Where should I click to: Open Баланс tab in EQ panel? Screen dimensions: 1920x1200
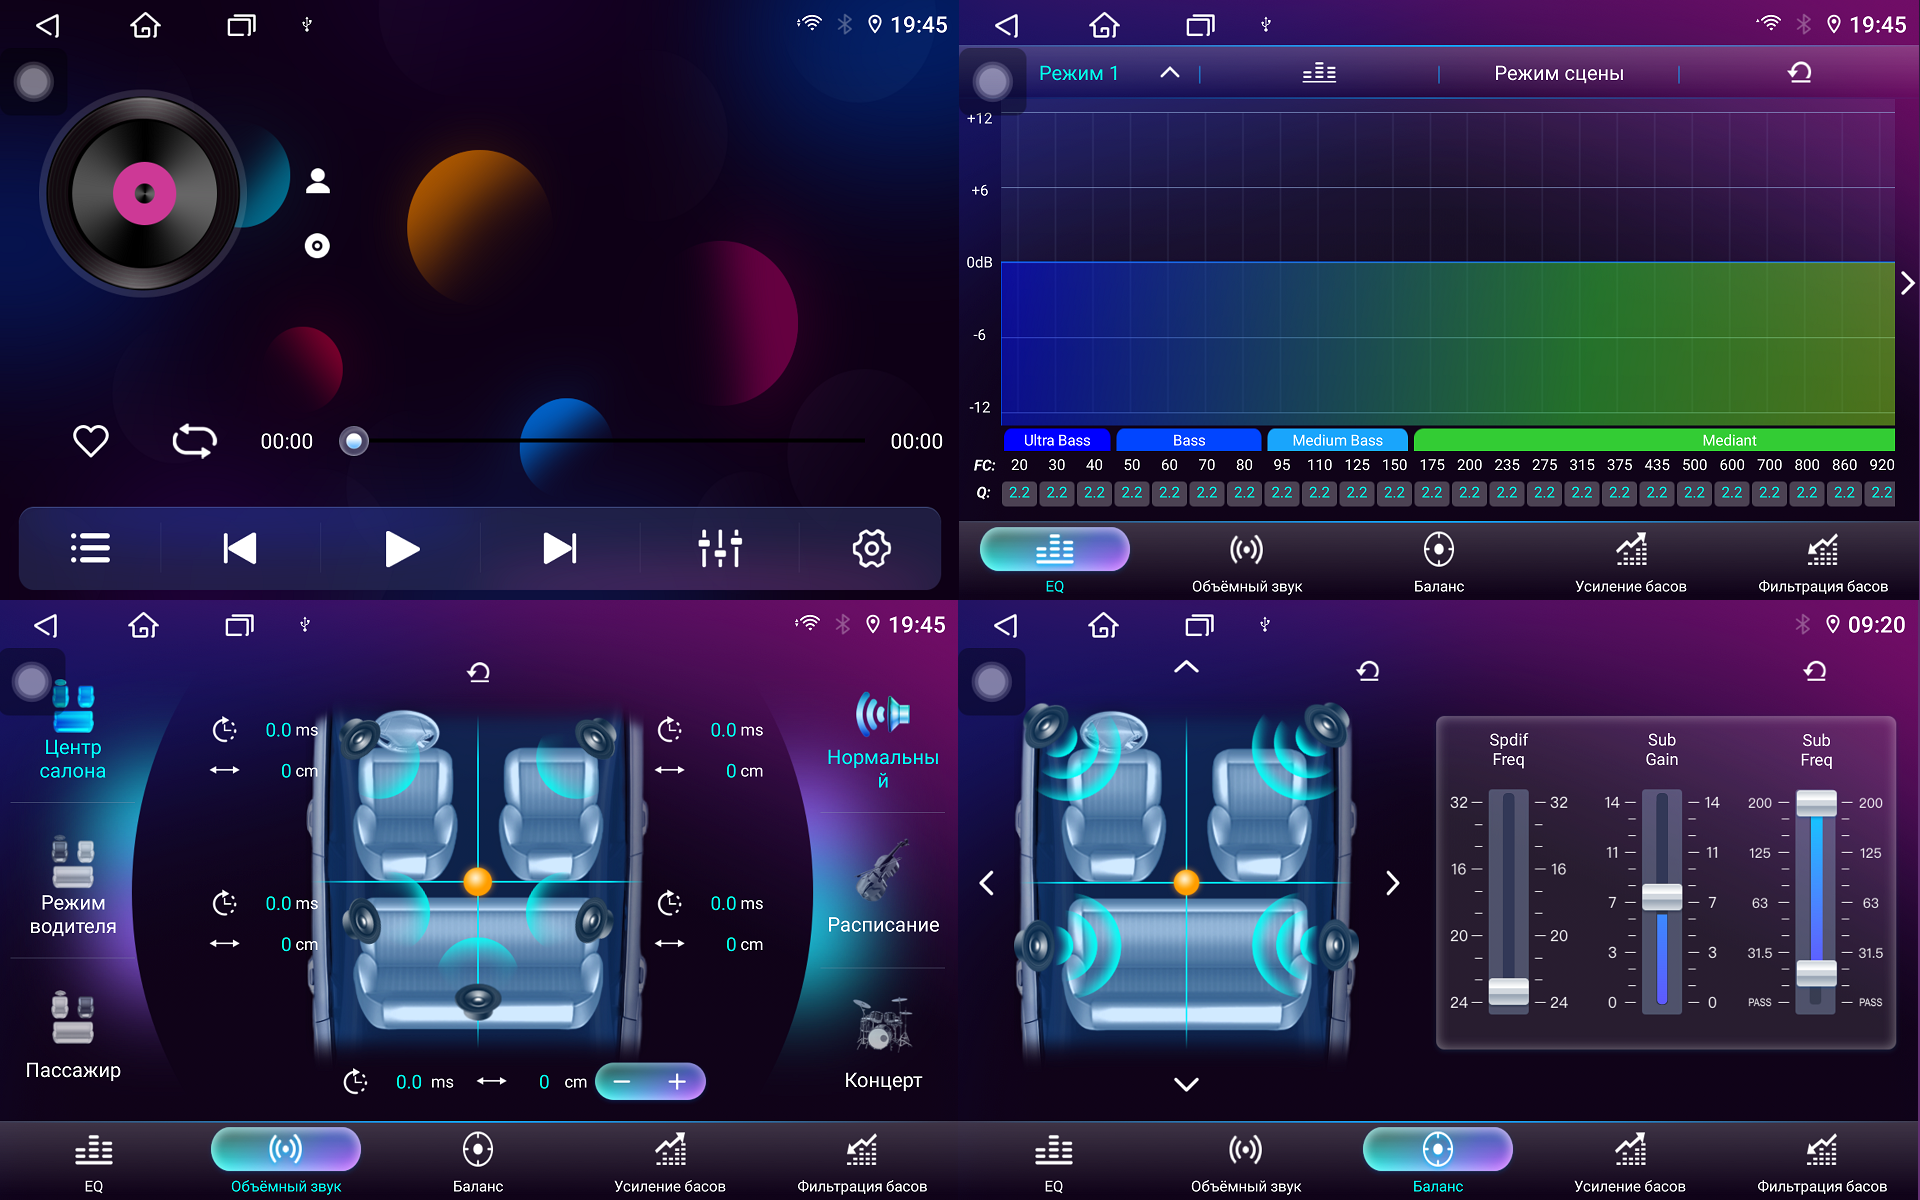1438,562
